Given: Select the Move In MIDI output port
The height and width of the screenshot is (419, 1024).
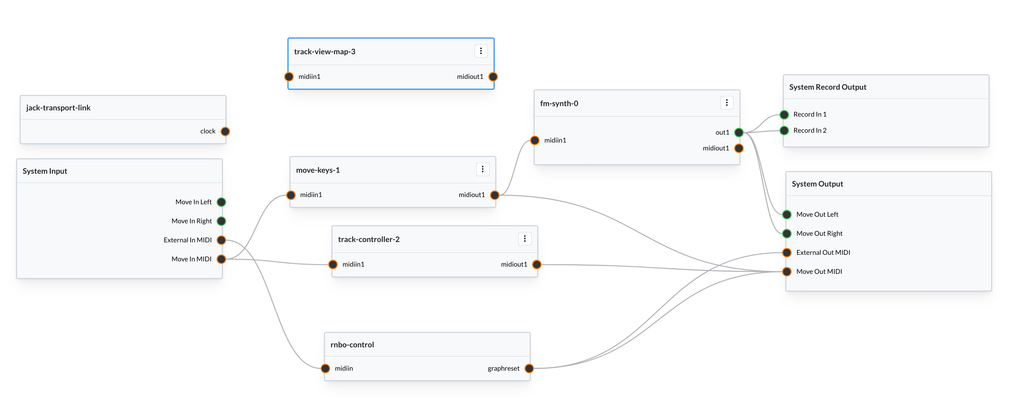Looking at the screenshot, I should 221,259.
